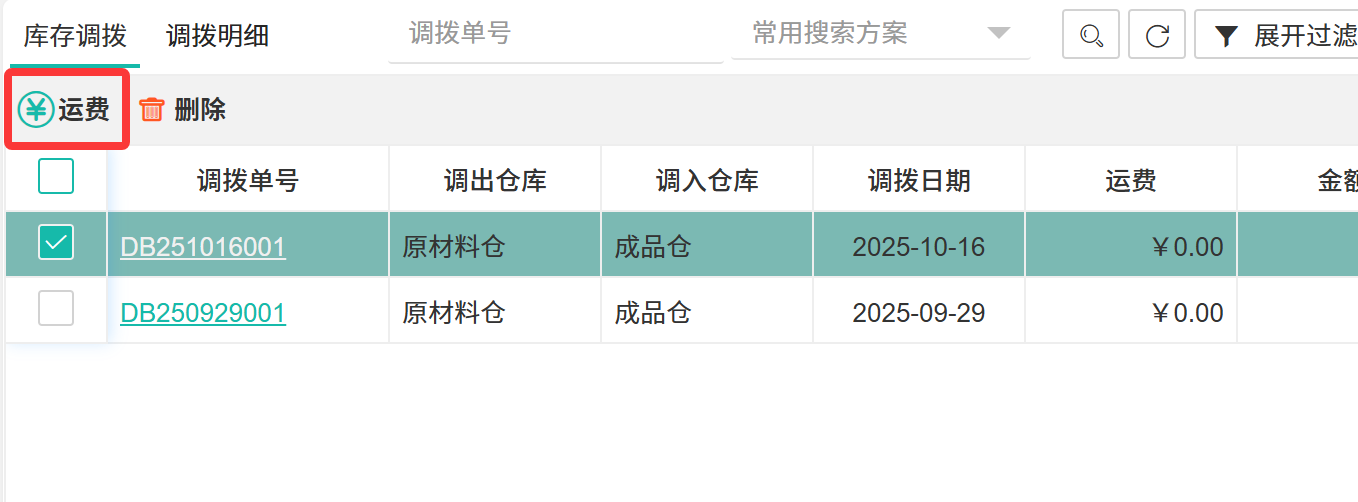Click the trash delete icon

click(151, 110)
